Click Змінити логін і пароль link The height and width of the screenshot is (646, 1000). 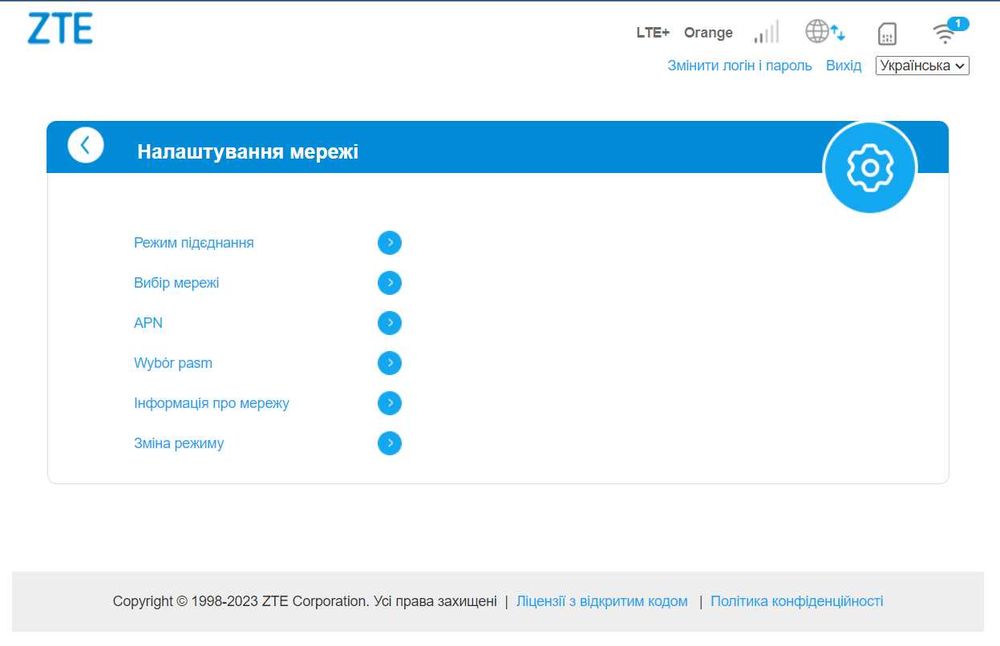point(740,66)
